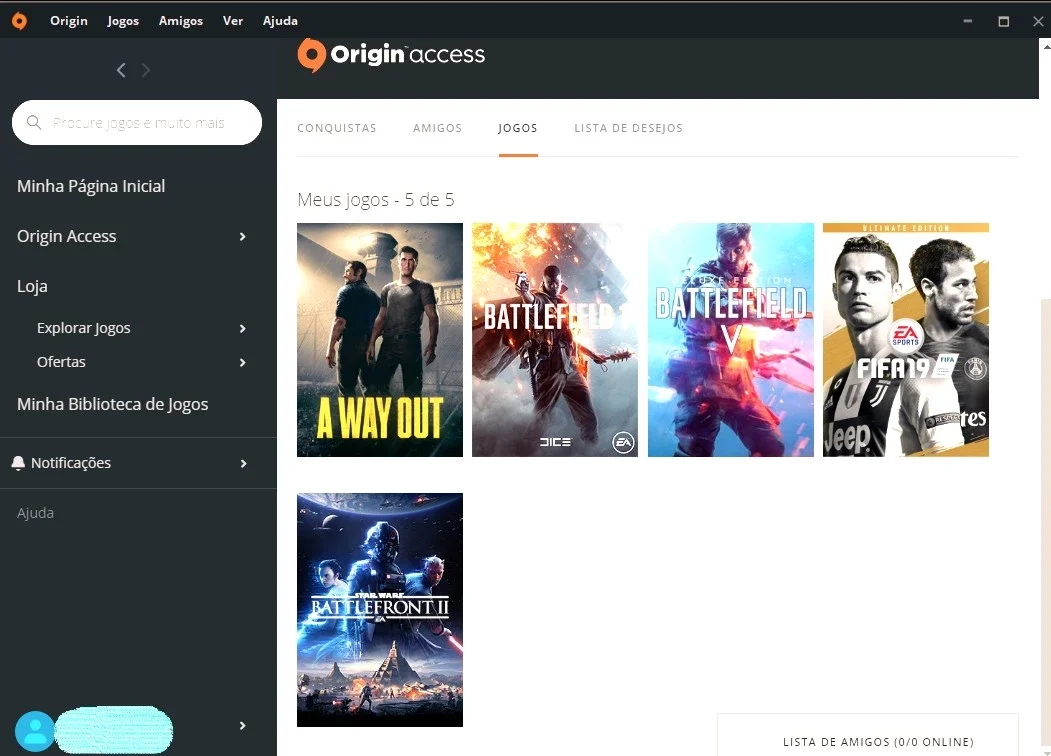Go forward with the right arrow icon
This screenshot has width=1051, height=756.
pos(145,70)
